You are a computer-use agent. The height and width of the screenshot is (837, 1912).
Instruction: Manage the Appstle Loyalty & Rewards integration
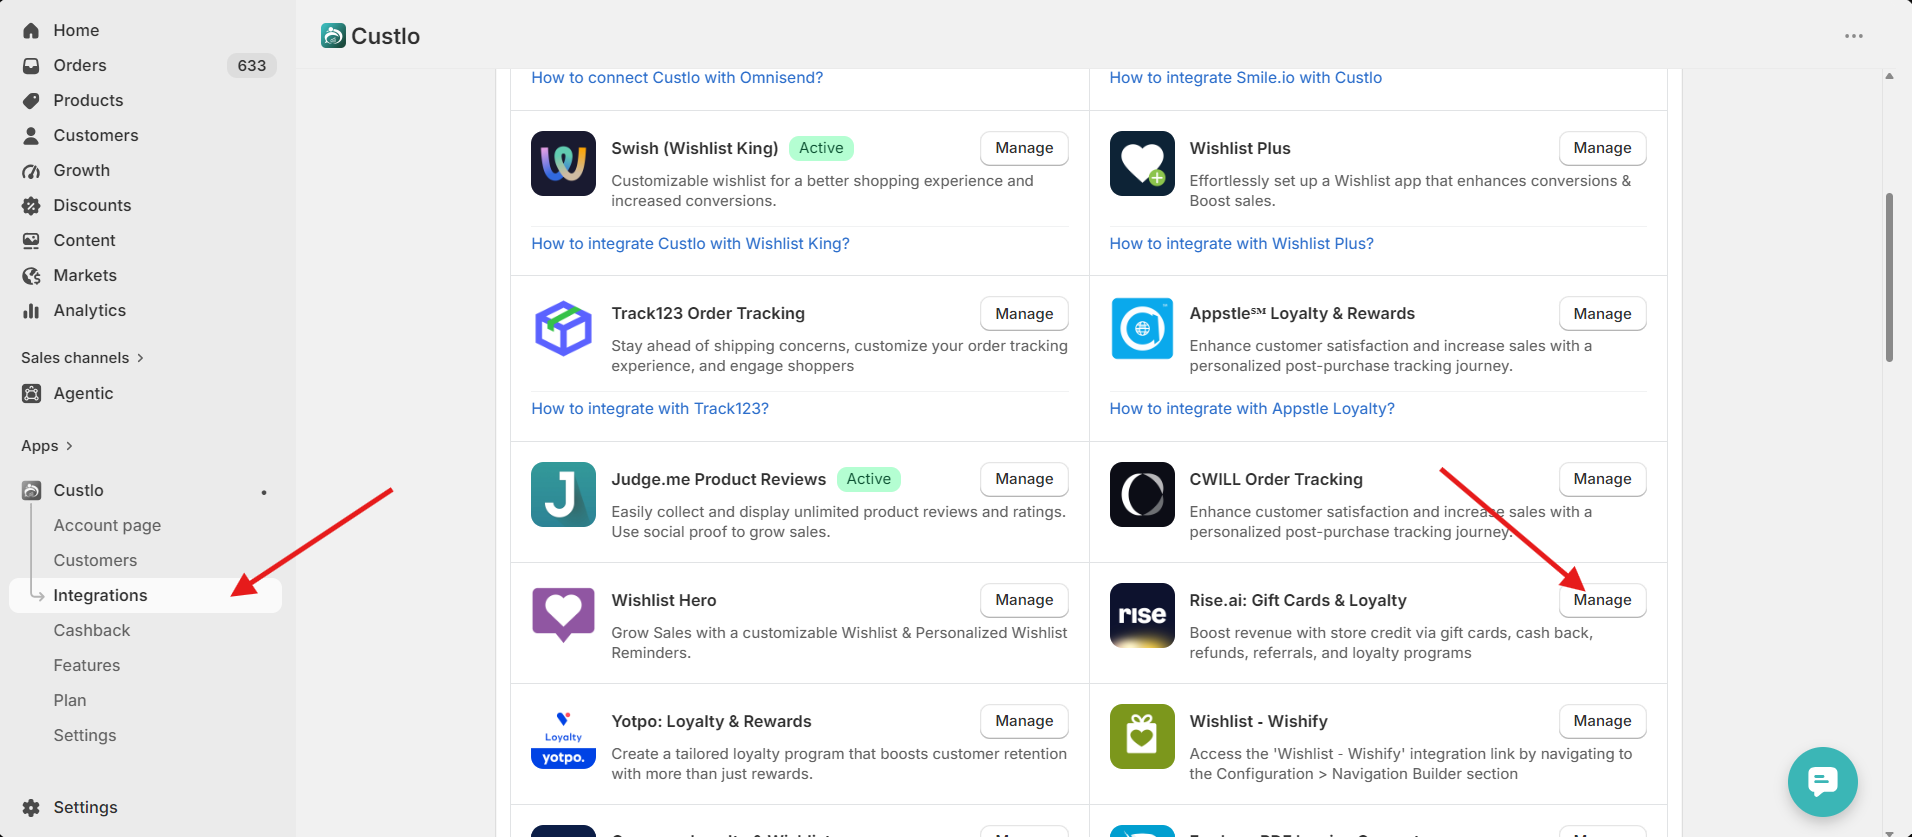tap(1602, 314)
